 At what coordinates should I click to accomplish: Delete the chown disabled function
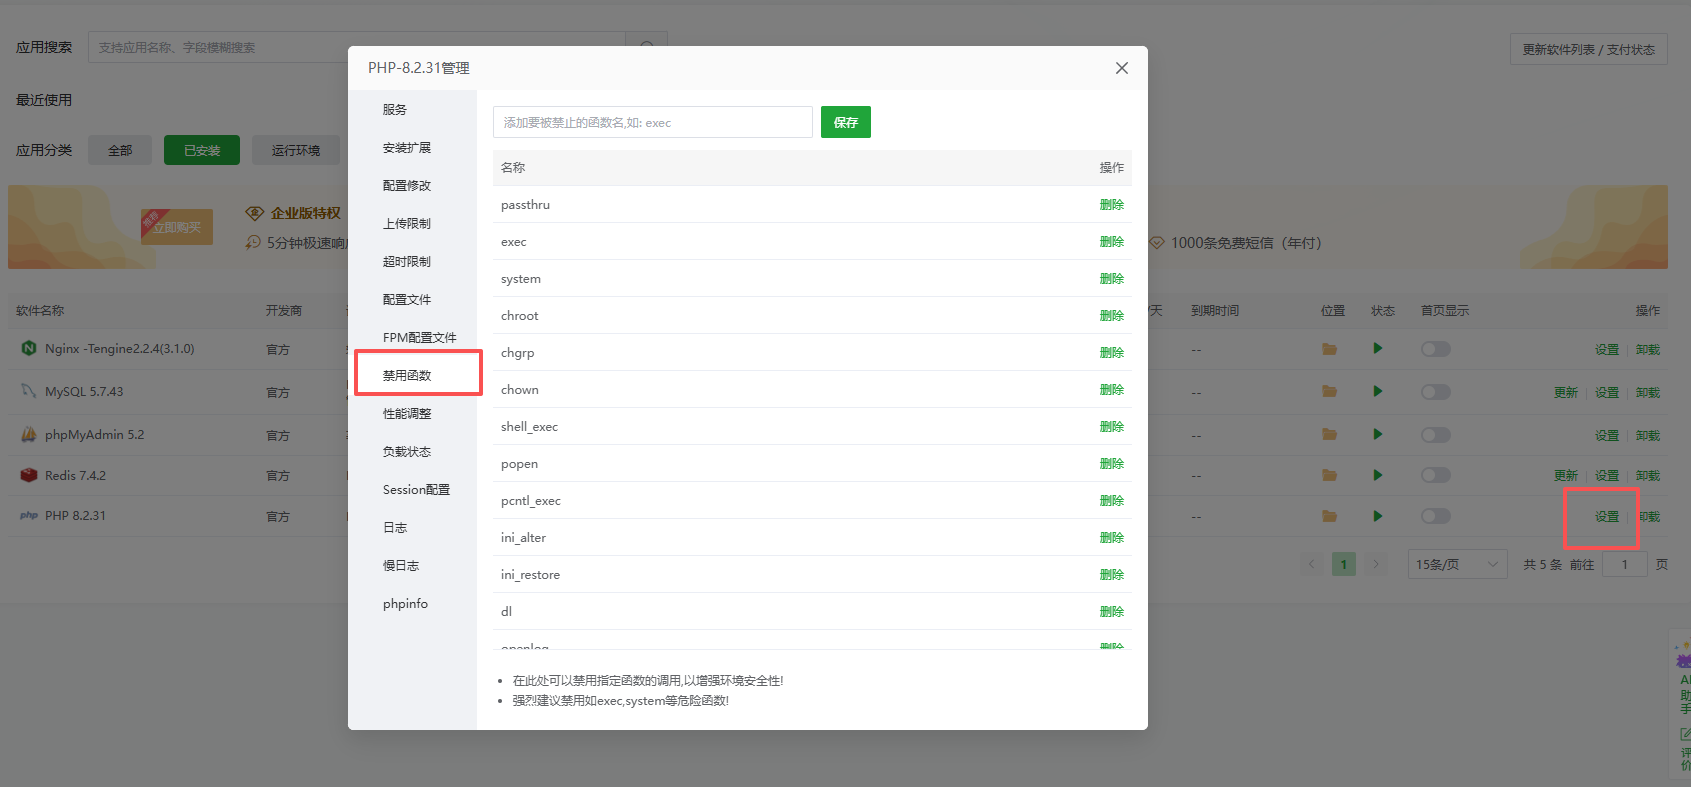tap(1112, 390)
